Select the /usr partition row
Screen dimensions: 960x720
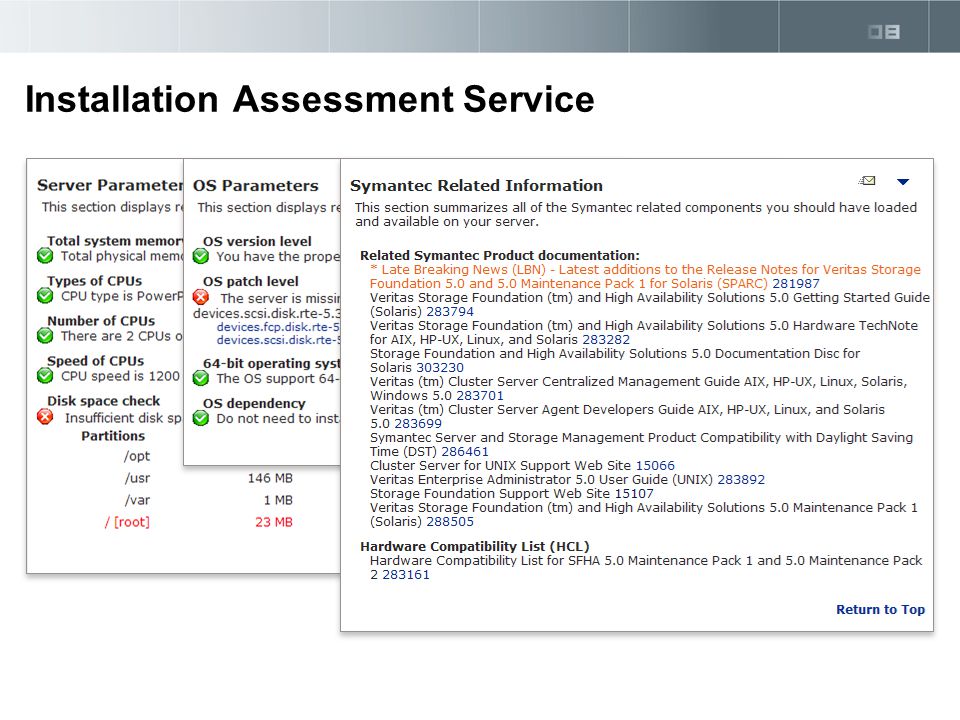(x=137, y=478)
